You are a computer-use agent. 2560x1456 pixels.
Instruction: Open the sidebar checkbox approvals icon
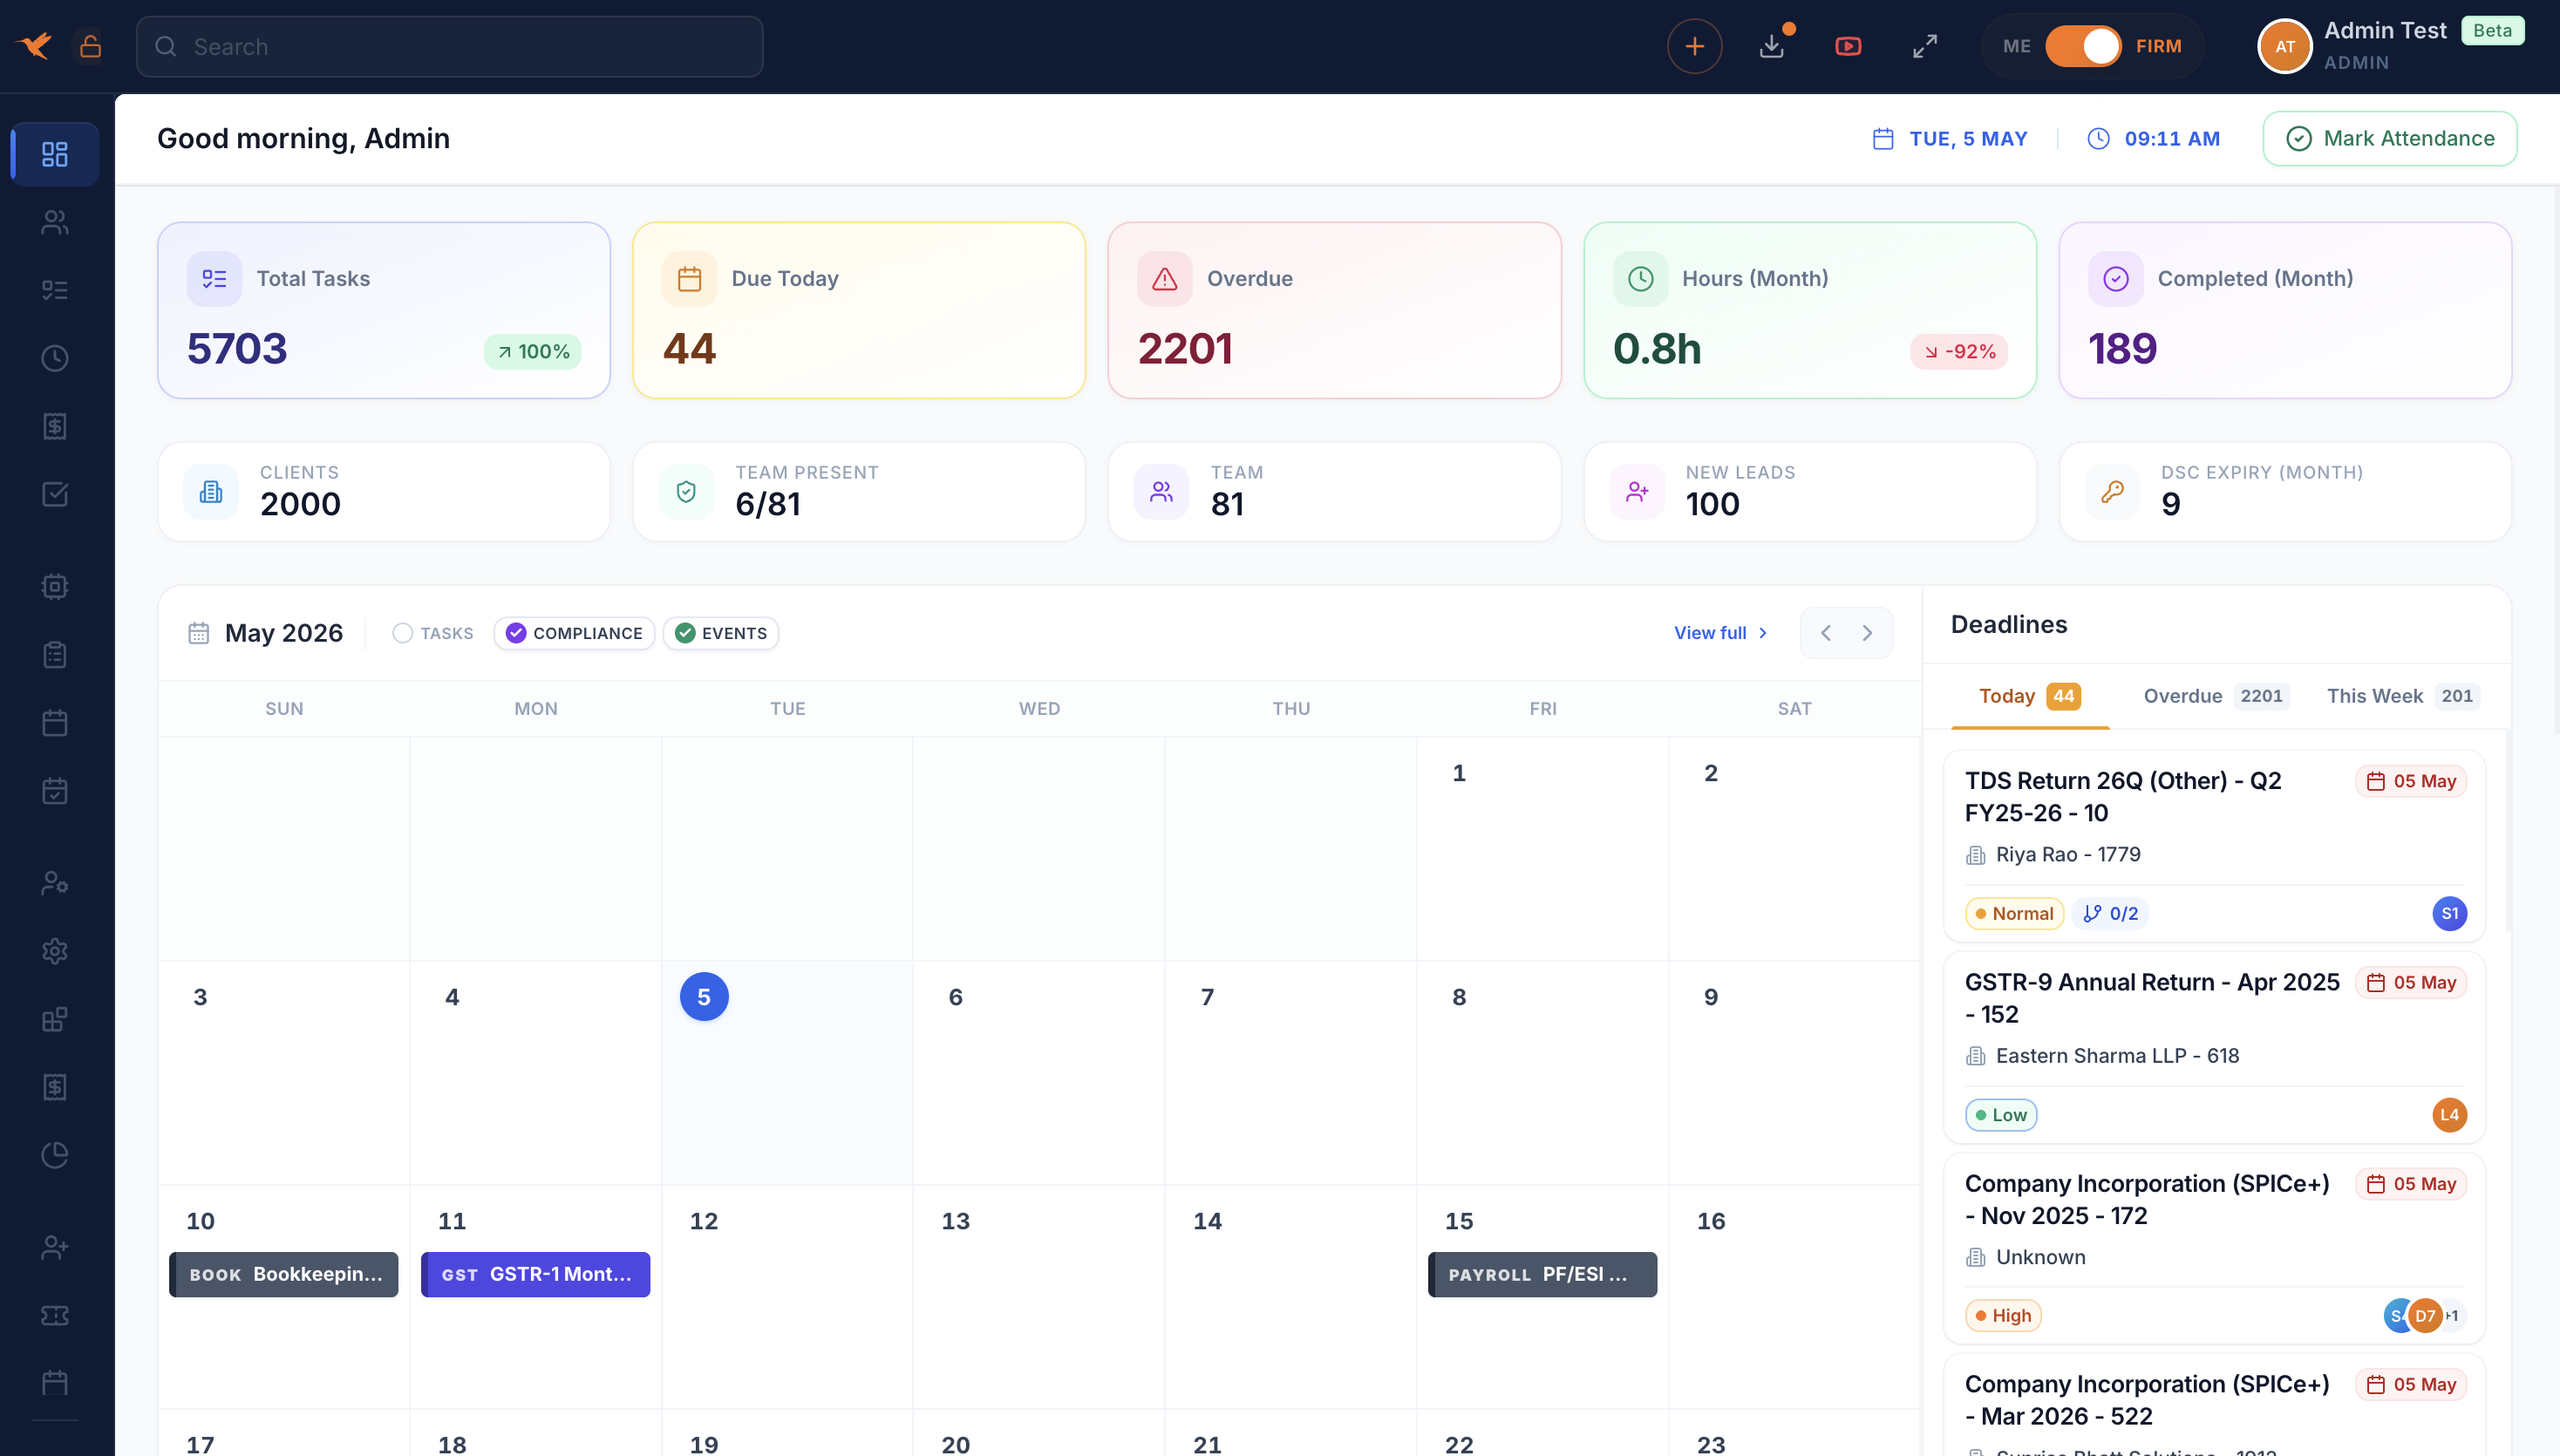pos(55,494)
